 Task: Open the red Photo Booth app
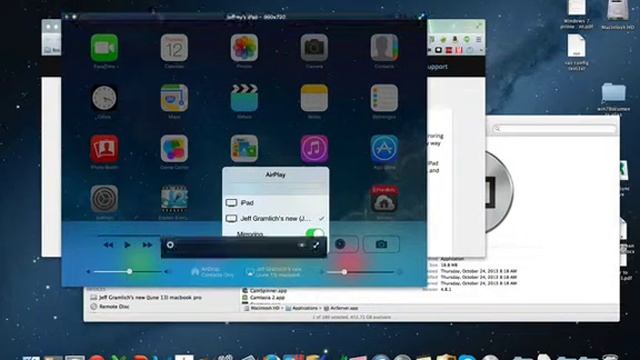coord(104,149)
